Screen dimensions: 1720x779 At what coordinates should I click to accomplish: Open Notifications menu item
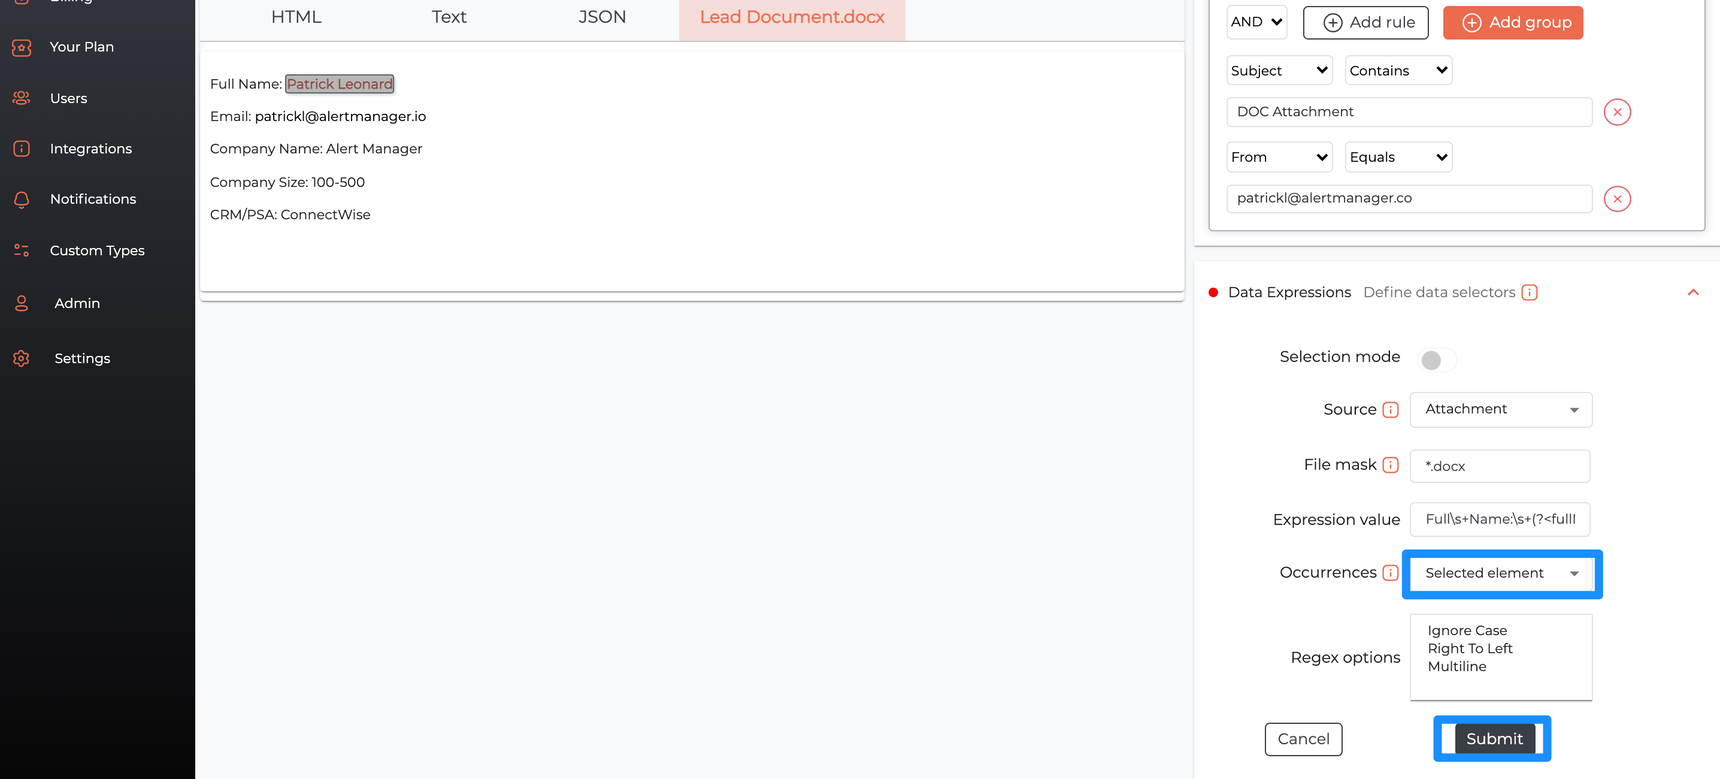[93, 199]
